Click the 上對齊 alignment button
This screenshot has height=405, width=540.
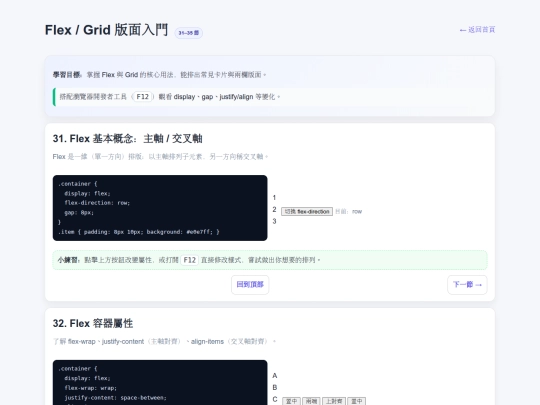click(334, 401)
